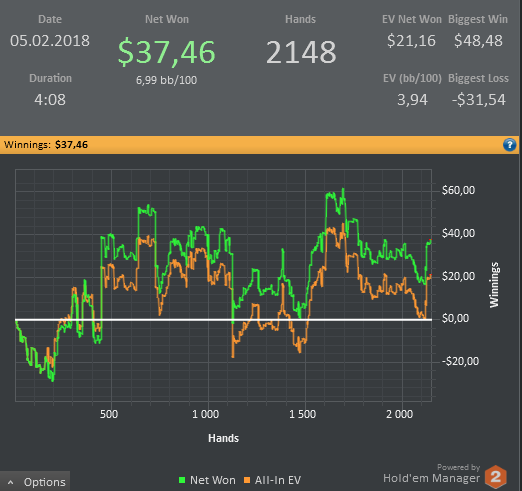The width and height of the screenshot is (522, 491).
Task: Click the red endpoint of the green Net Won line
Action: pyautogui.click(x=431, y=240)
